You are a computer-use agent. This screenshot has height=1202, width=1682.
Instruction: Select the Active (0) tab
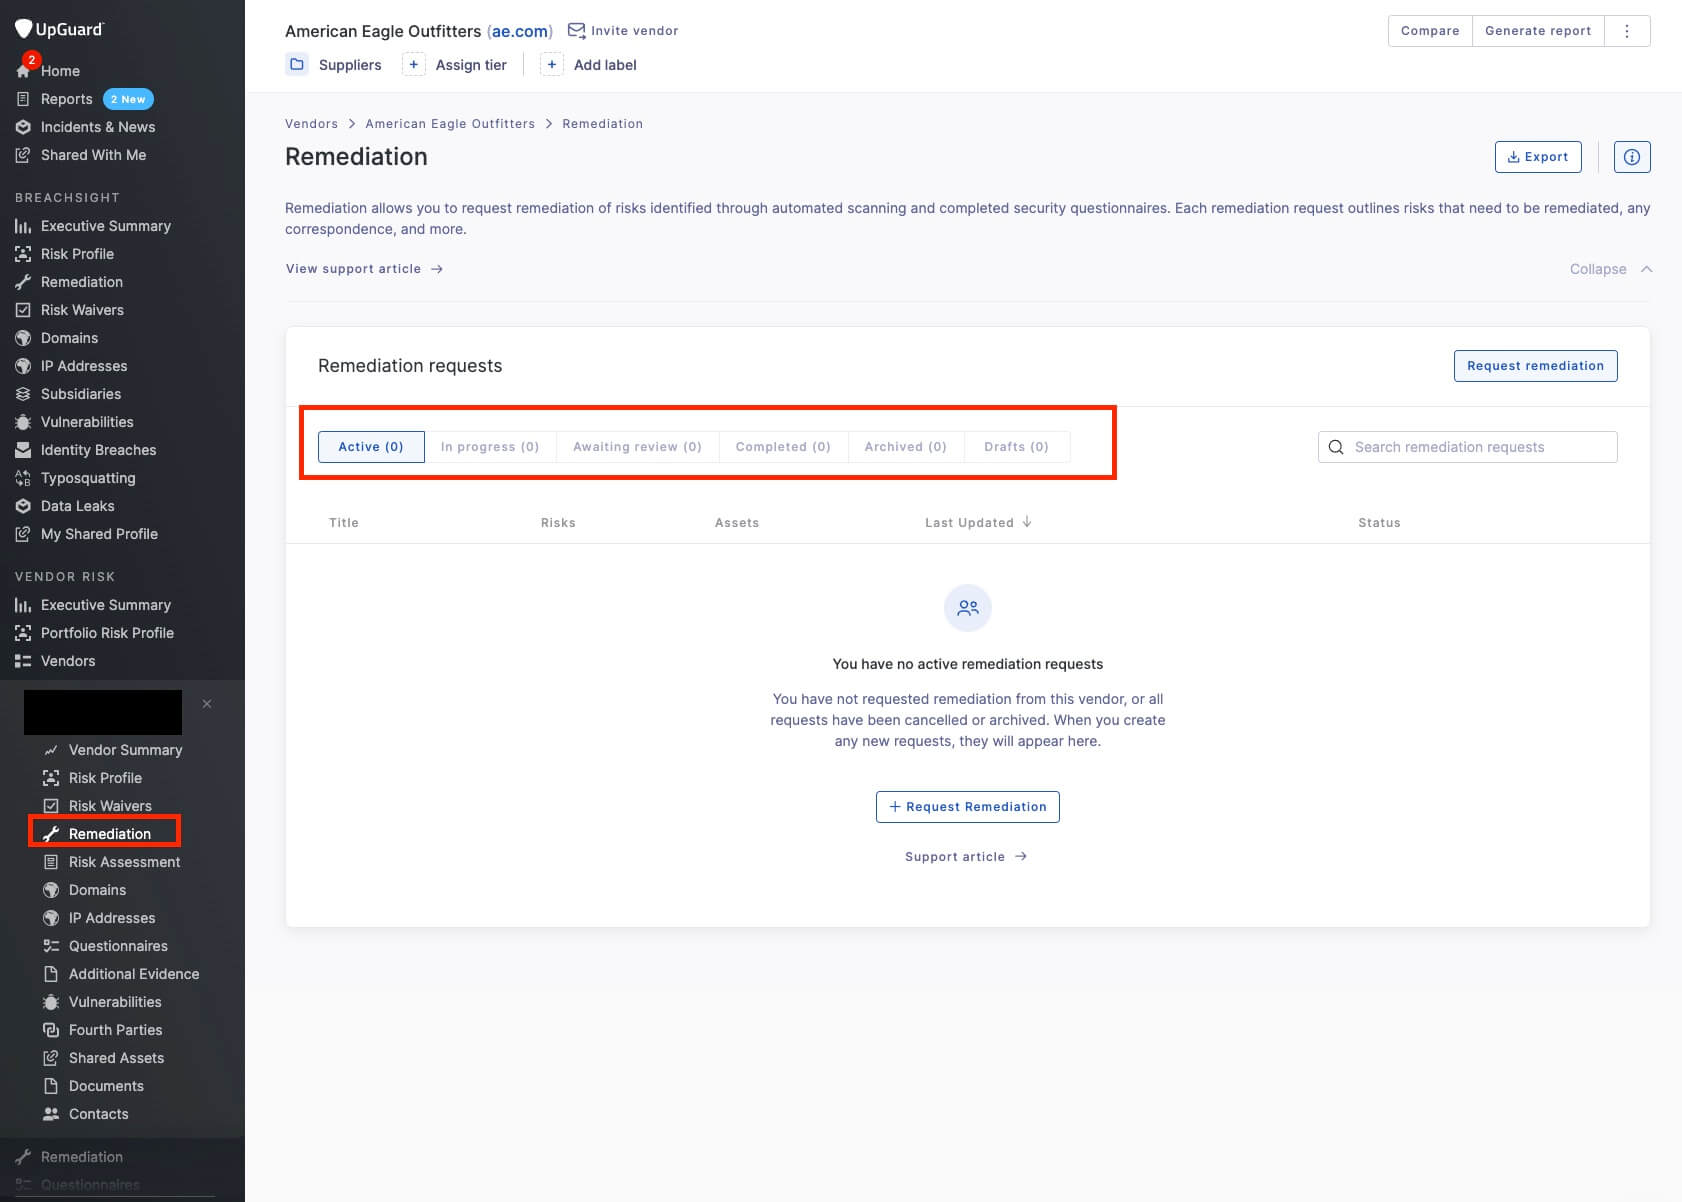[x=371, y=447]
